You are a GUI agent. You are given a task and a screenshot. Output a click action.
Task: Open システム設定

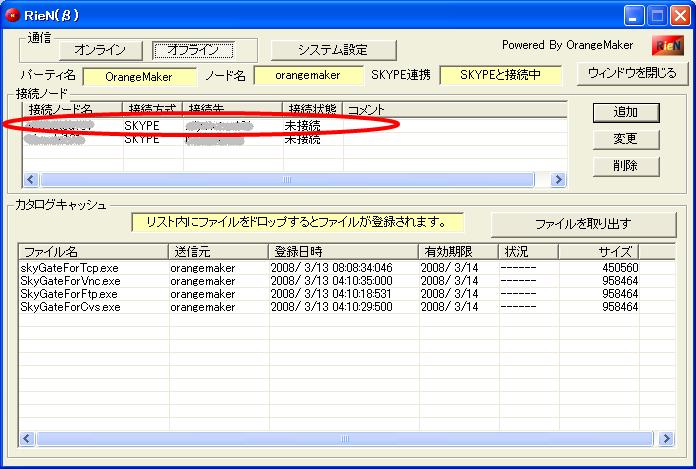point(333,50)
